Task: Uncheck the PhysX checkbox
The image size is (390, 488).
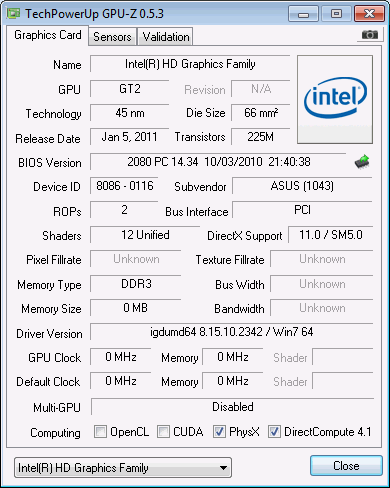Action: click(219, 431)
